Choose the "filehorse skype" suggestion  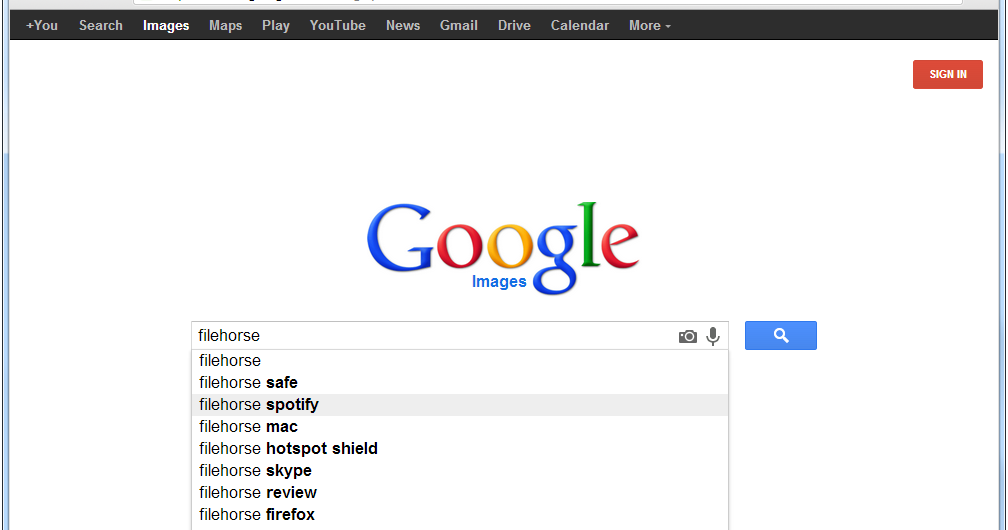pyautogui.click(x=255, y=471)
